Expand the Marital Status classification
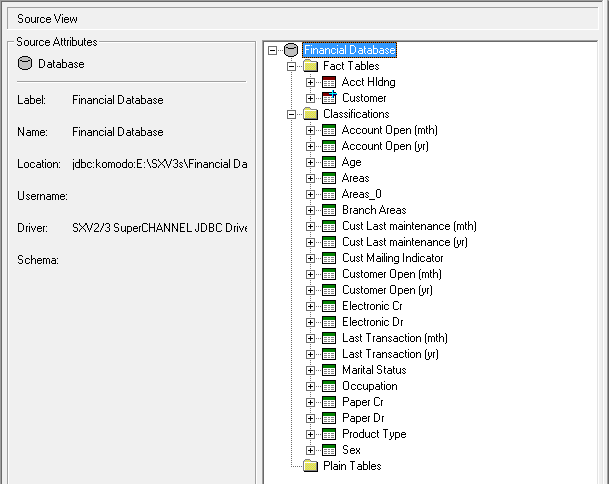The width and height of the screenshot is (609, 484). (311, 370)
